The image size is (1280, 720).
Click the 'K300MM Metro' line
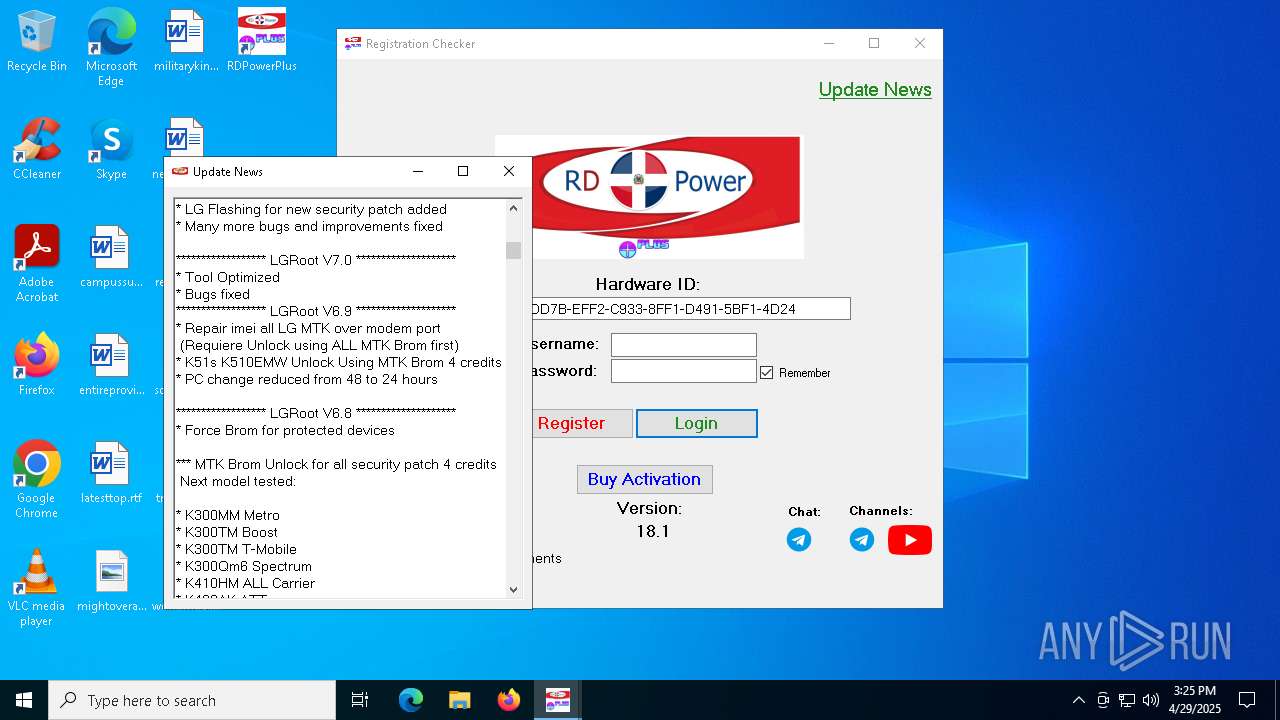click(228, 515)
